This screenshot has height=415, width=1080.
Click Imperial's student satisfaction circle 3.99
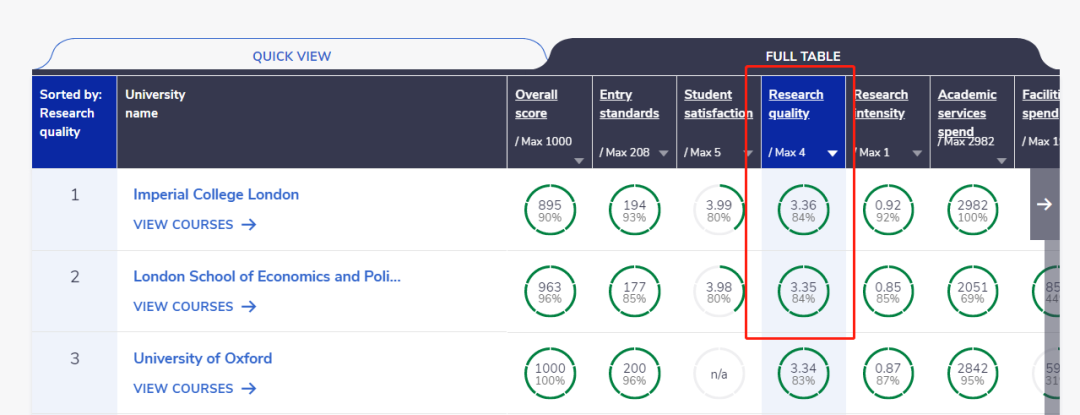(719, 210)
